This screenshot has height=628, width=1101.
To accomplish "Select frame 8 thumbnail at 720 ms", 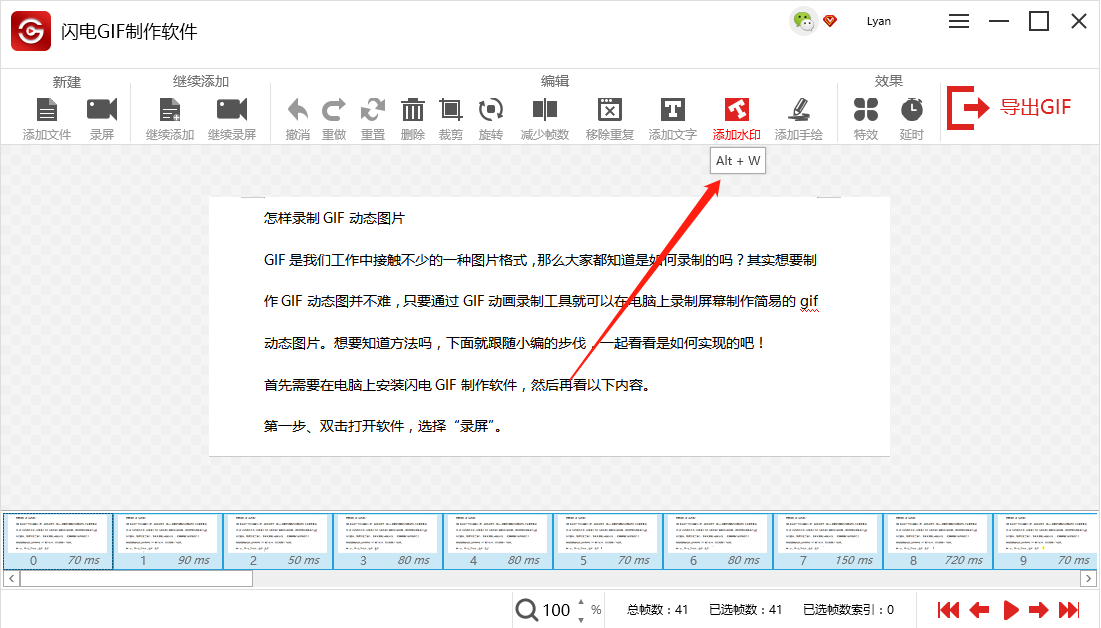I will pos(939,541).
